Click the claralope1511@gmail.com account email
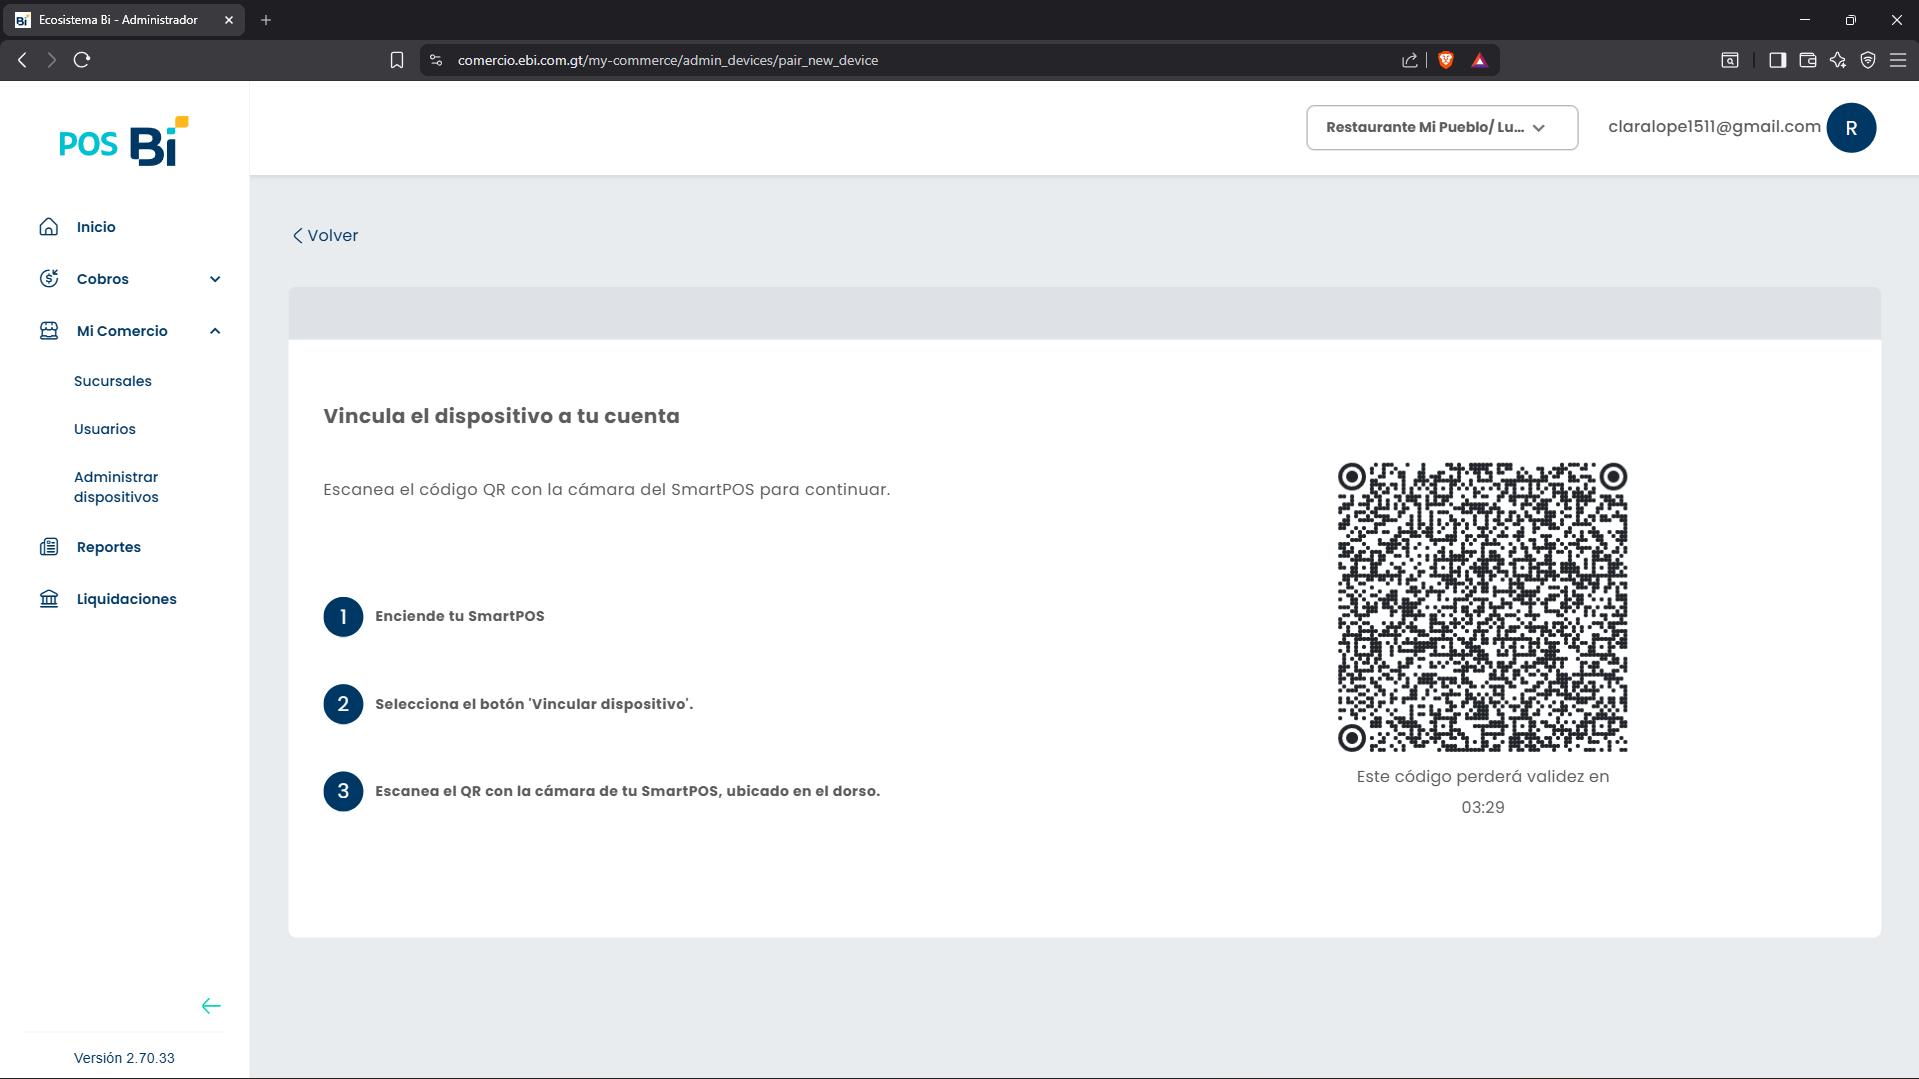Image resolution: width=1919 pixels, height=1079 pixels. pyautogui.click(x=1714, y=127)
